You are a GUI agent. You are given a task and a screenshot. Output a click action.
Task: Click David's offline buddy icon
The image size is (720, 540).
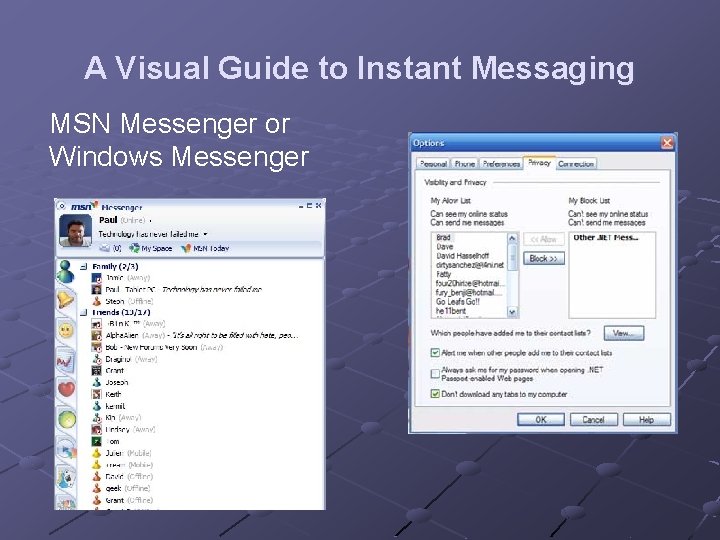tap(96, 477)
